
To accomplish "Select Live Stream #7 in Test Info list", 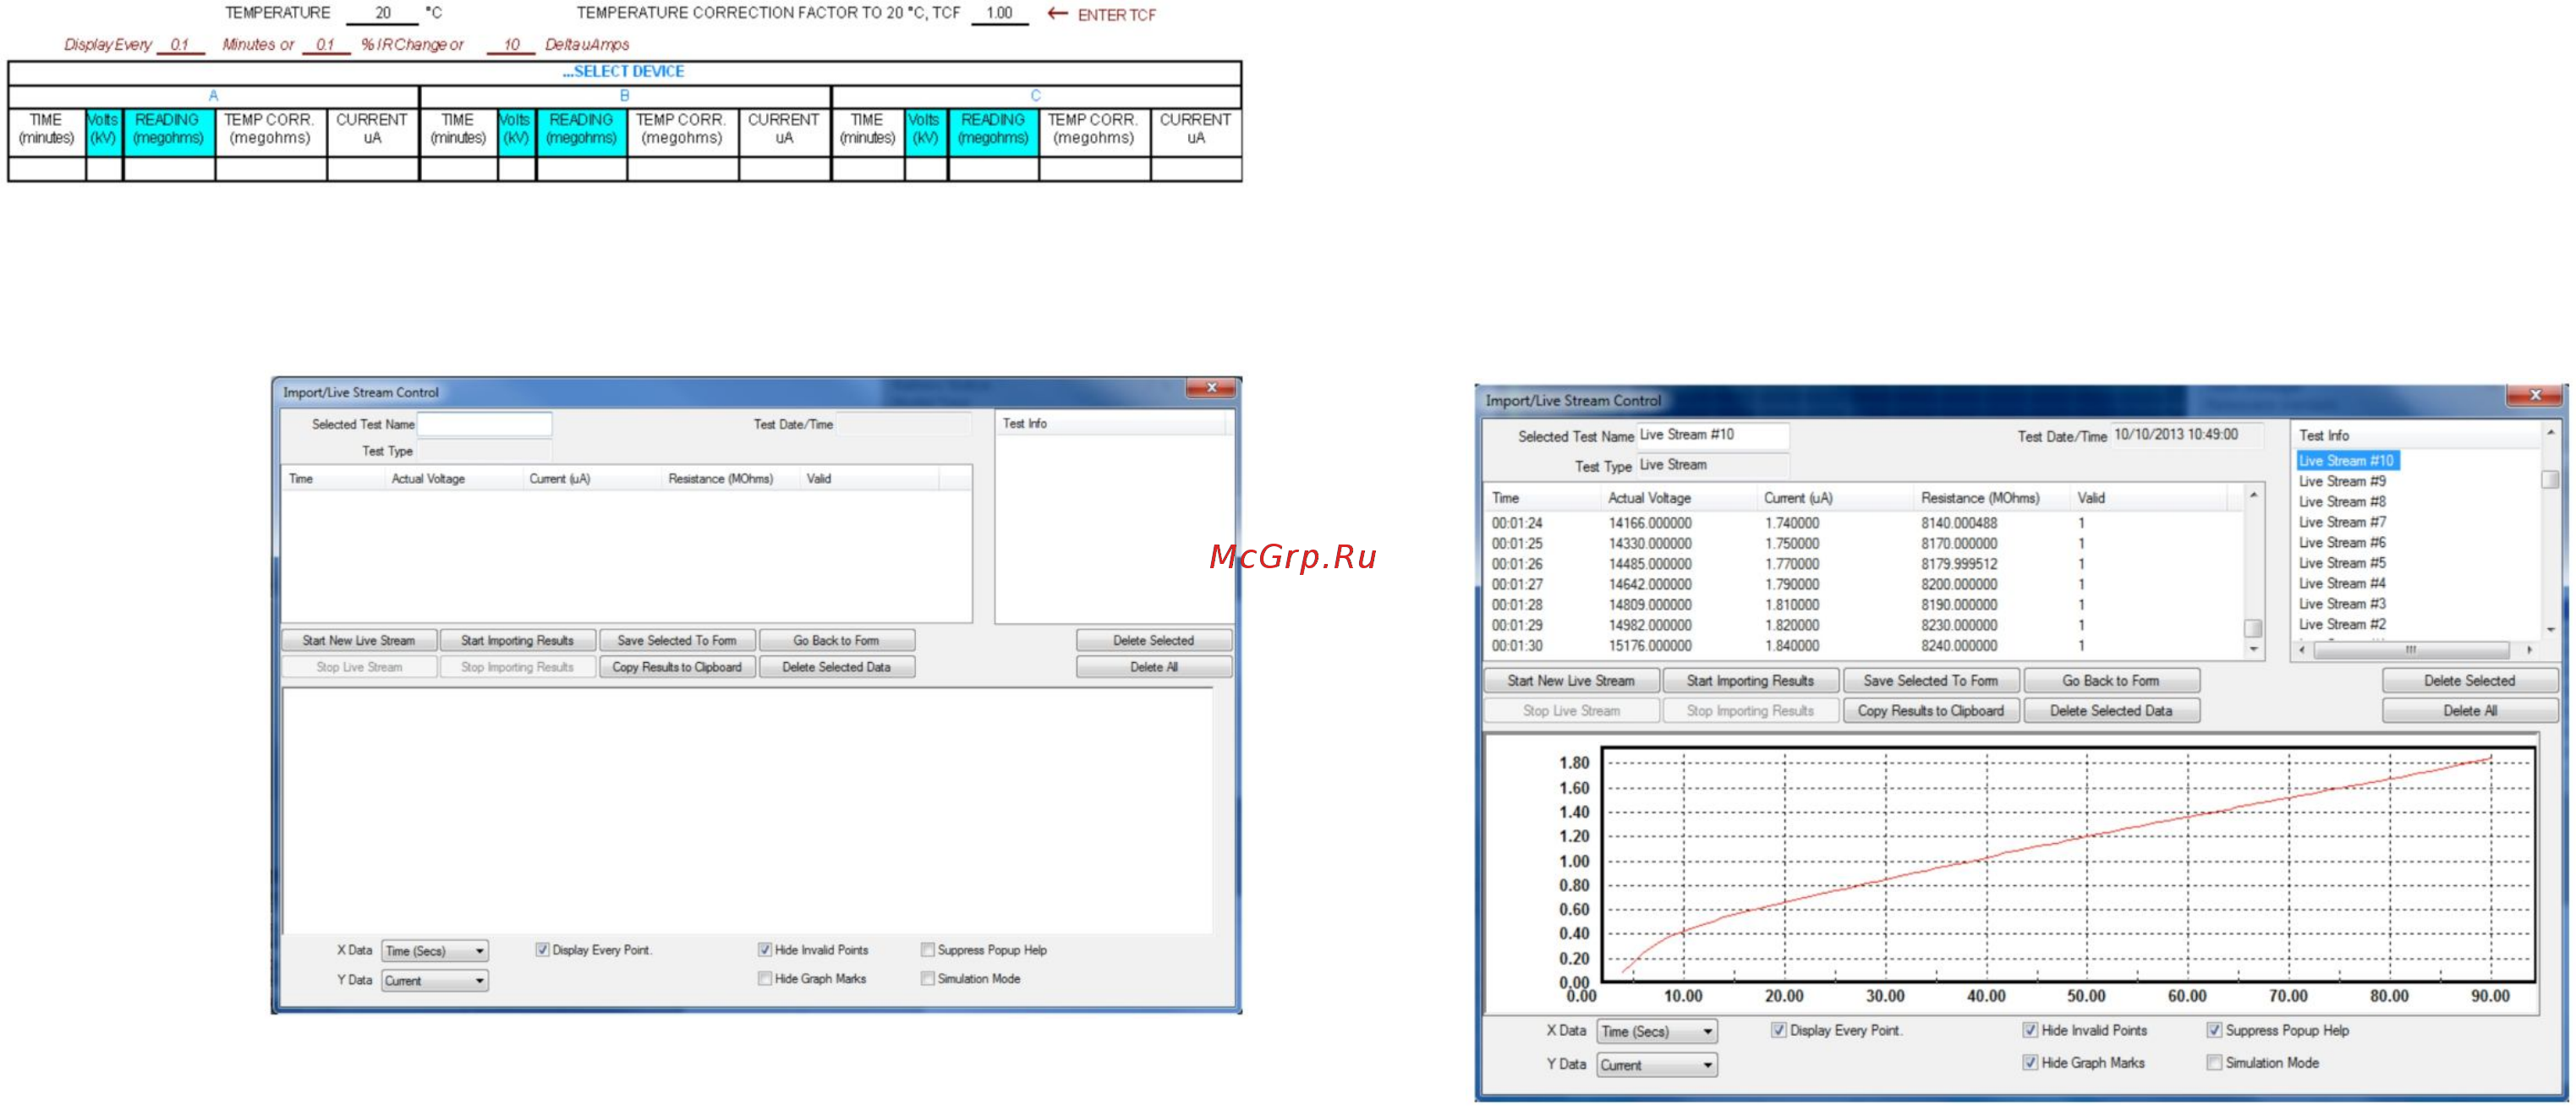I will click(2342, 522).
